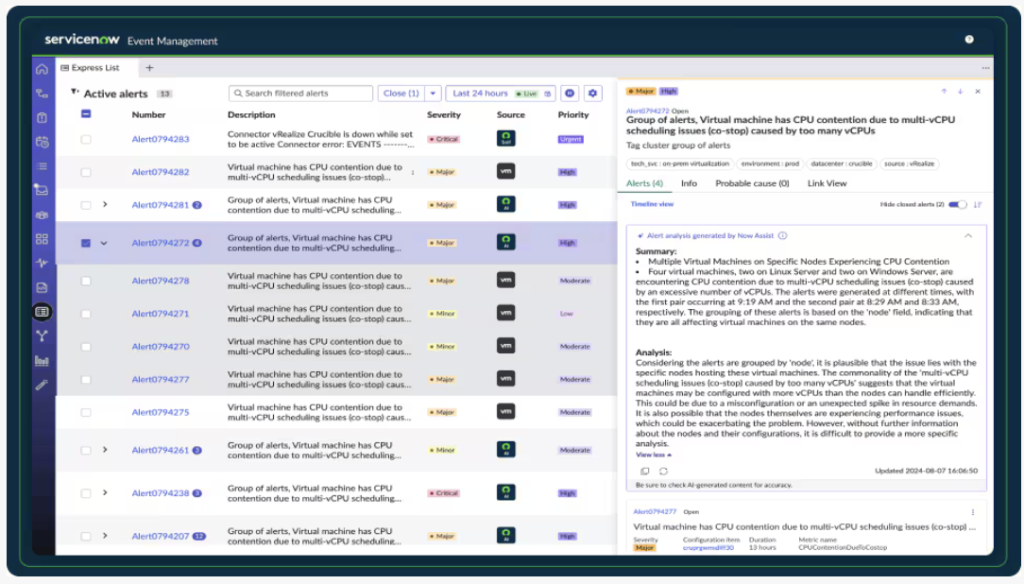The width and height of the screenshot is (1024, 584).
Task: Click the Search filtered alerts field
Action: (x=300, y=93)
